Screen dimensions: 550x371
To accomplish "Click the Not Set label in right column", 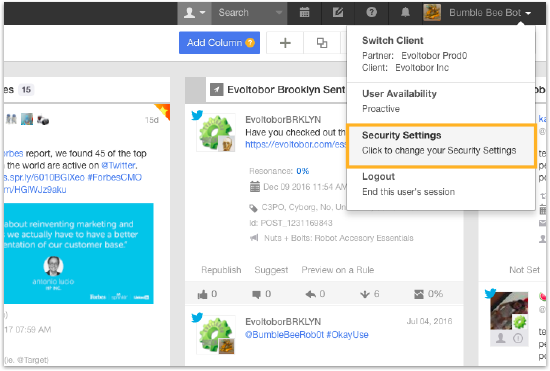I will pos(524,270).
